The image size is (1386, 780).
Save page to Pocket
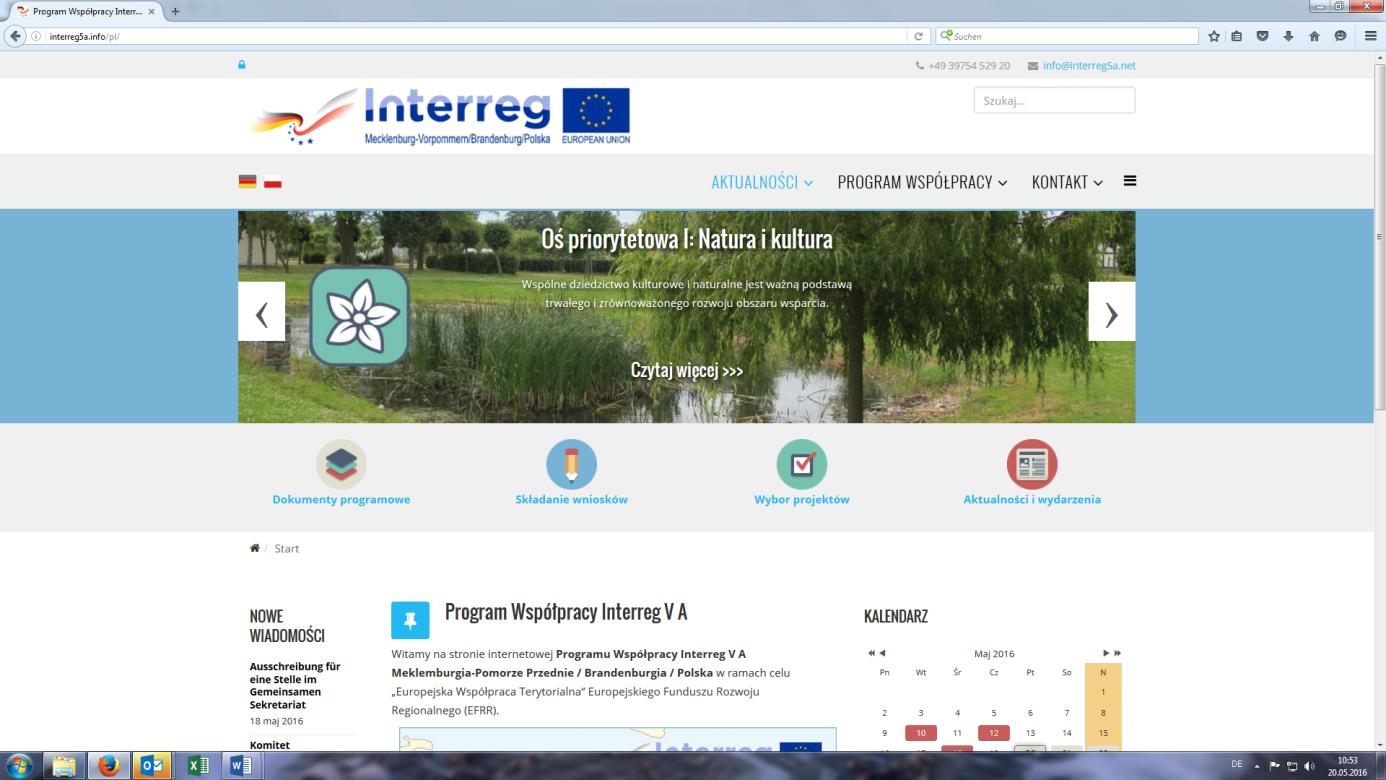coord(1263,36)
